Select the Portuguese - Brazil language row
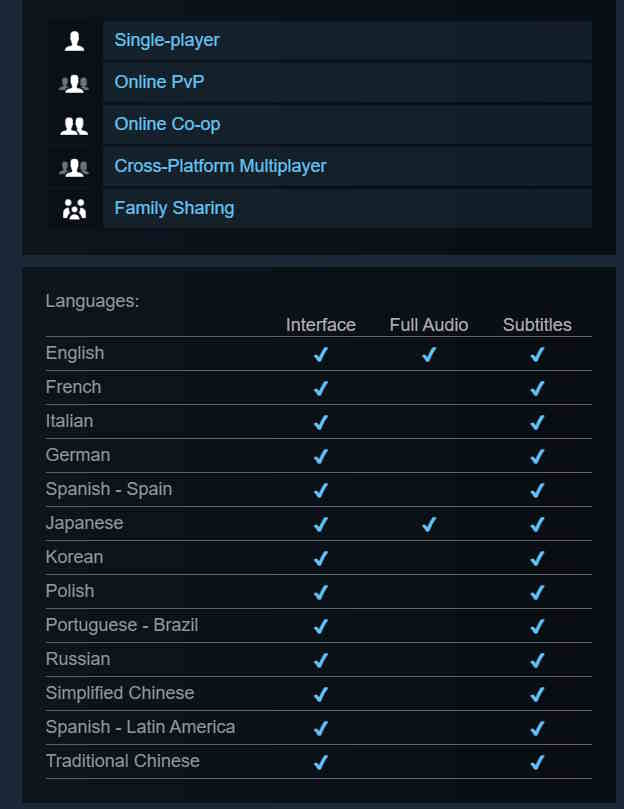The width and height of the screenshot is (624, 809). point(122,625)
